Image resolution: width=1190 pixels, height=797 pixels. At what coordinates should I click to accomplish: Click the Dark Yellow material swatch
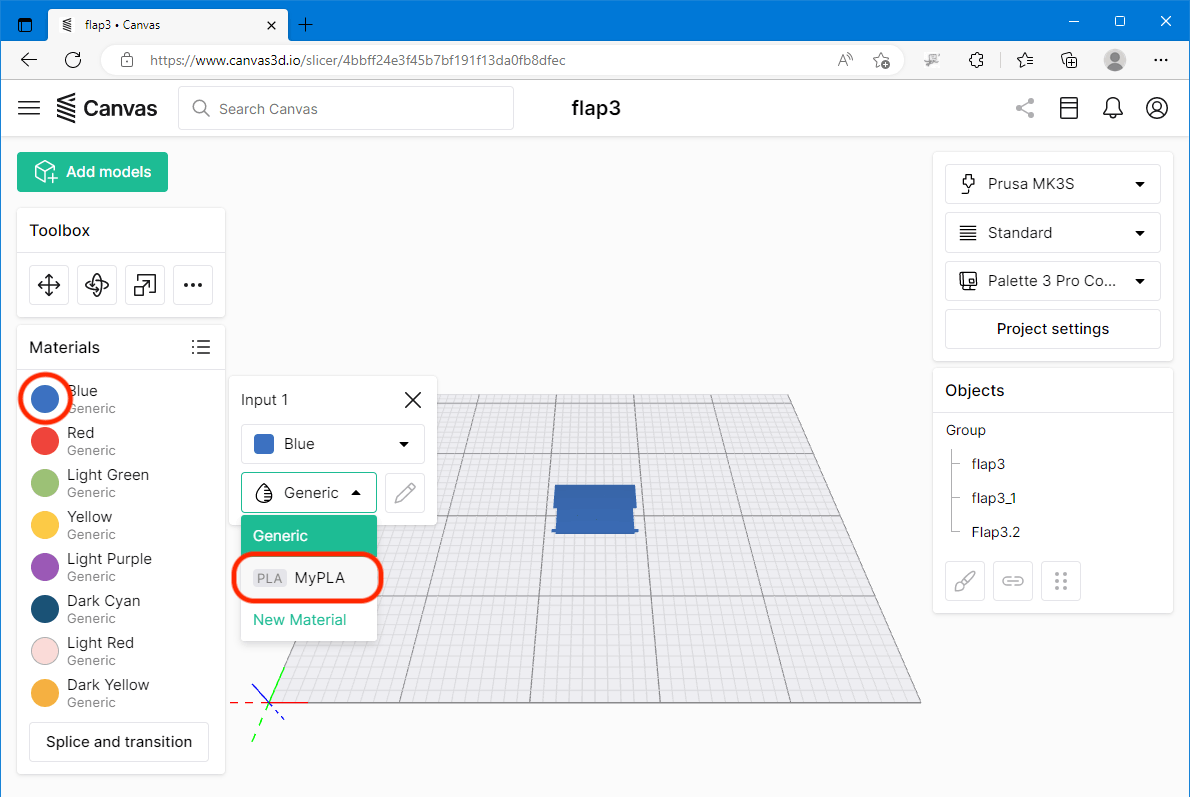pos(45,693)
